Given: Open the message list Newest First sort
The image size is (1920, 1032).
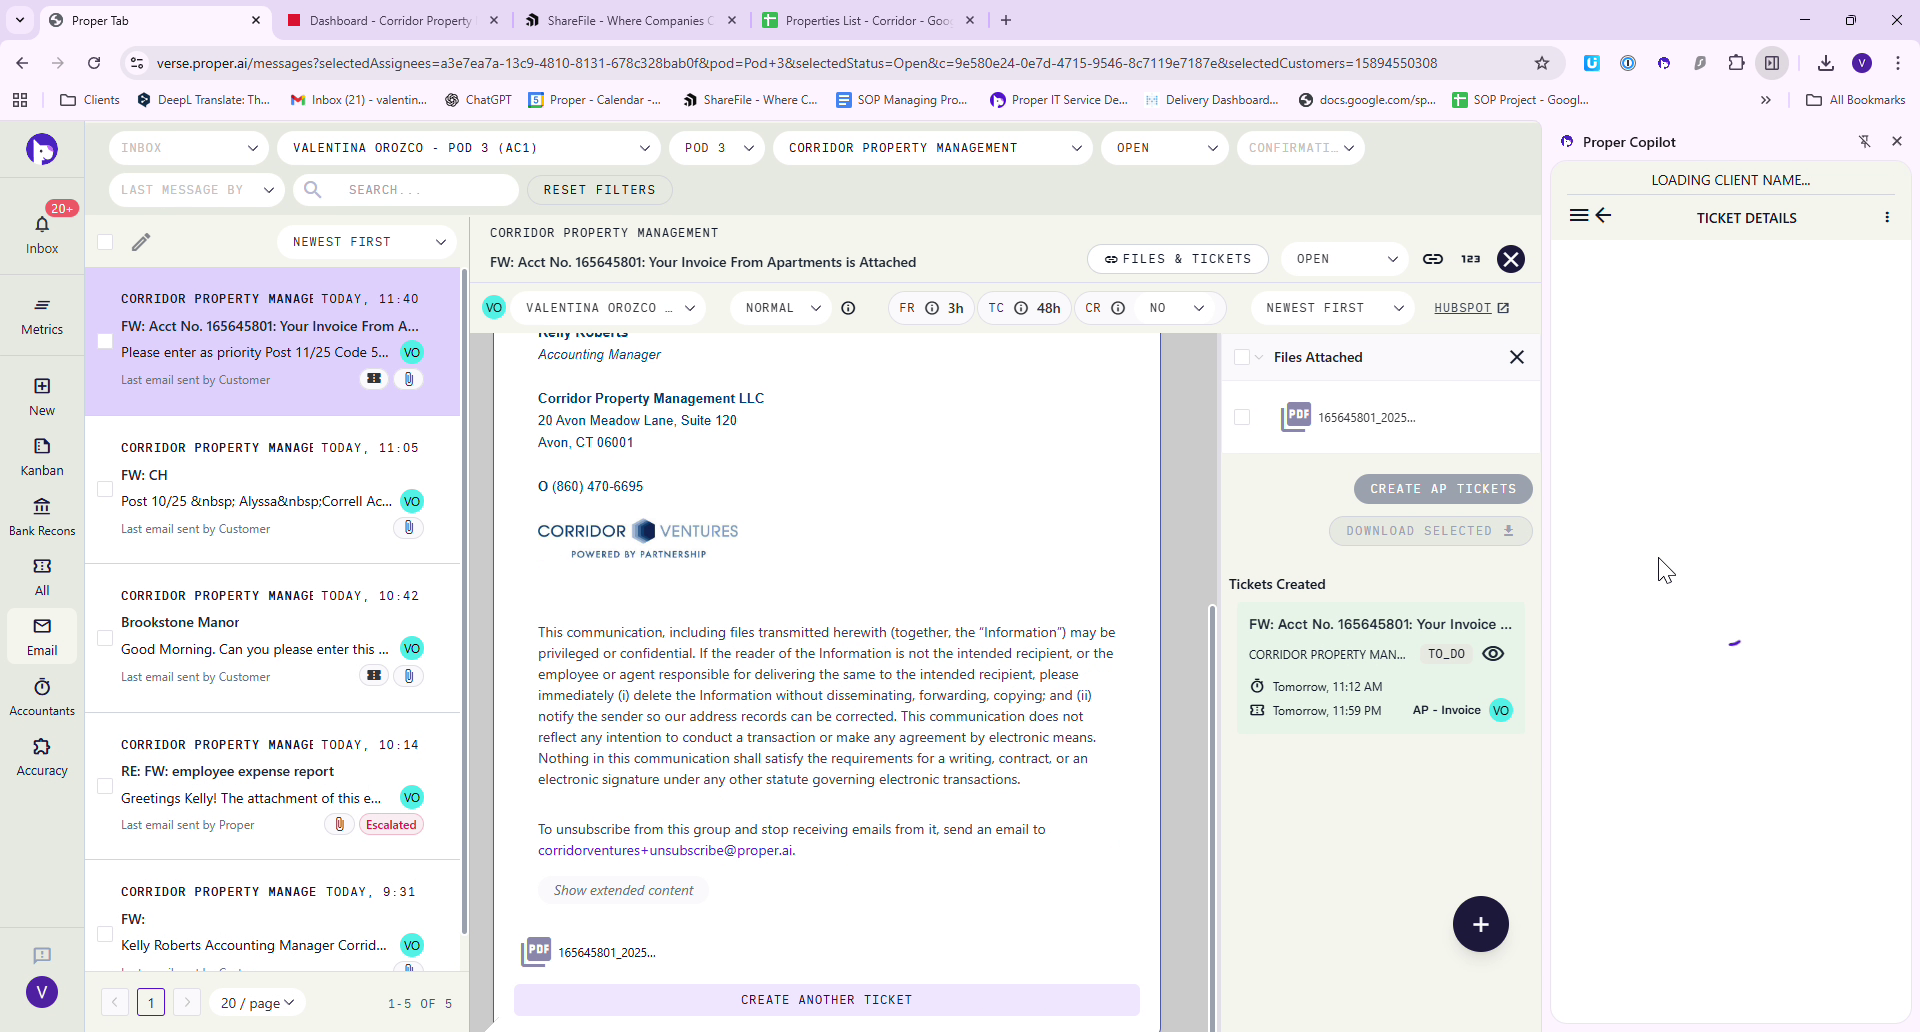Looking at the screenshot, I should point(367,242).
